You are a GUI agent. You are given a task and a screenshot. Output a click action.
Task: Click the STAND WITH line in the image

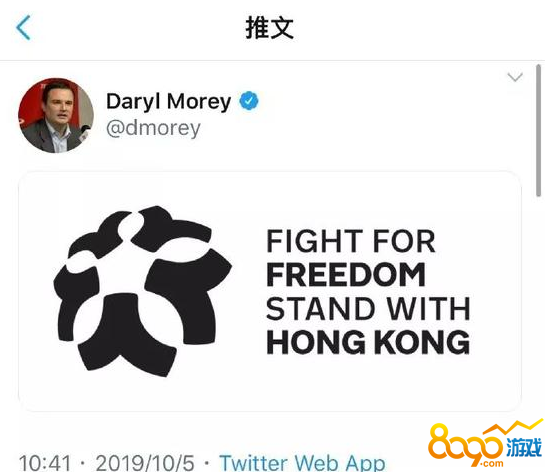coord(368,309)
